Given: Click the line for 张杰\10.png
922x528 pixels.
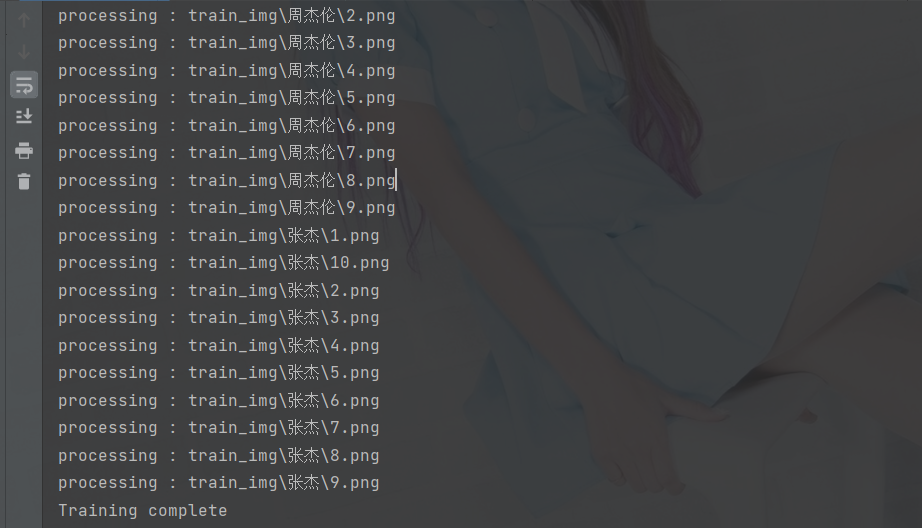Looking at the screenshot, I should point(223,263).
